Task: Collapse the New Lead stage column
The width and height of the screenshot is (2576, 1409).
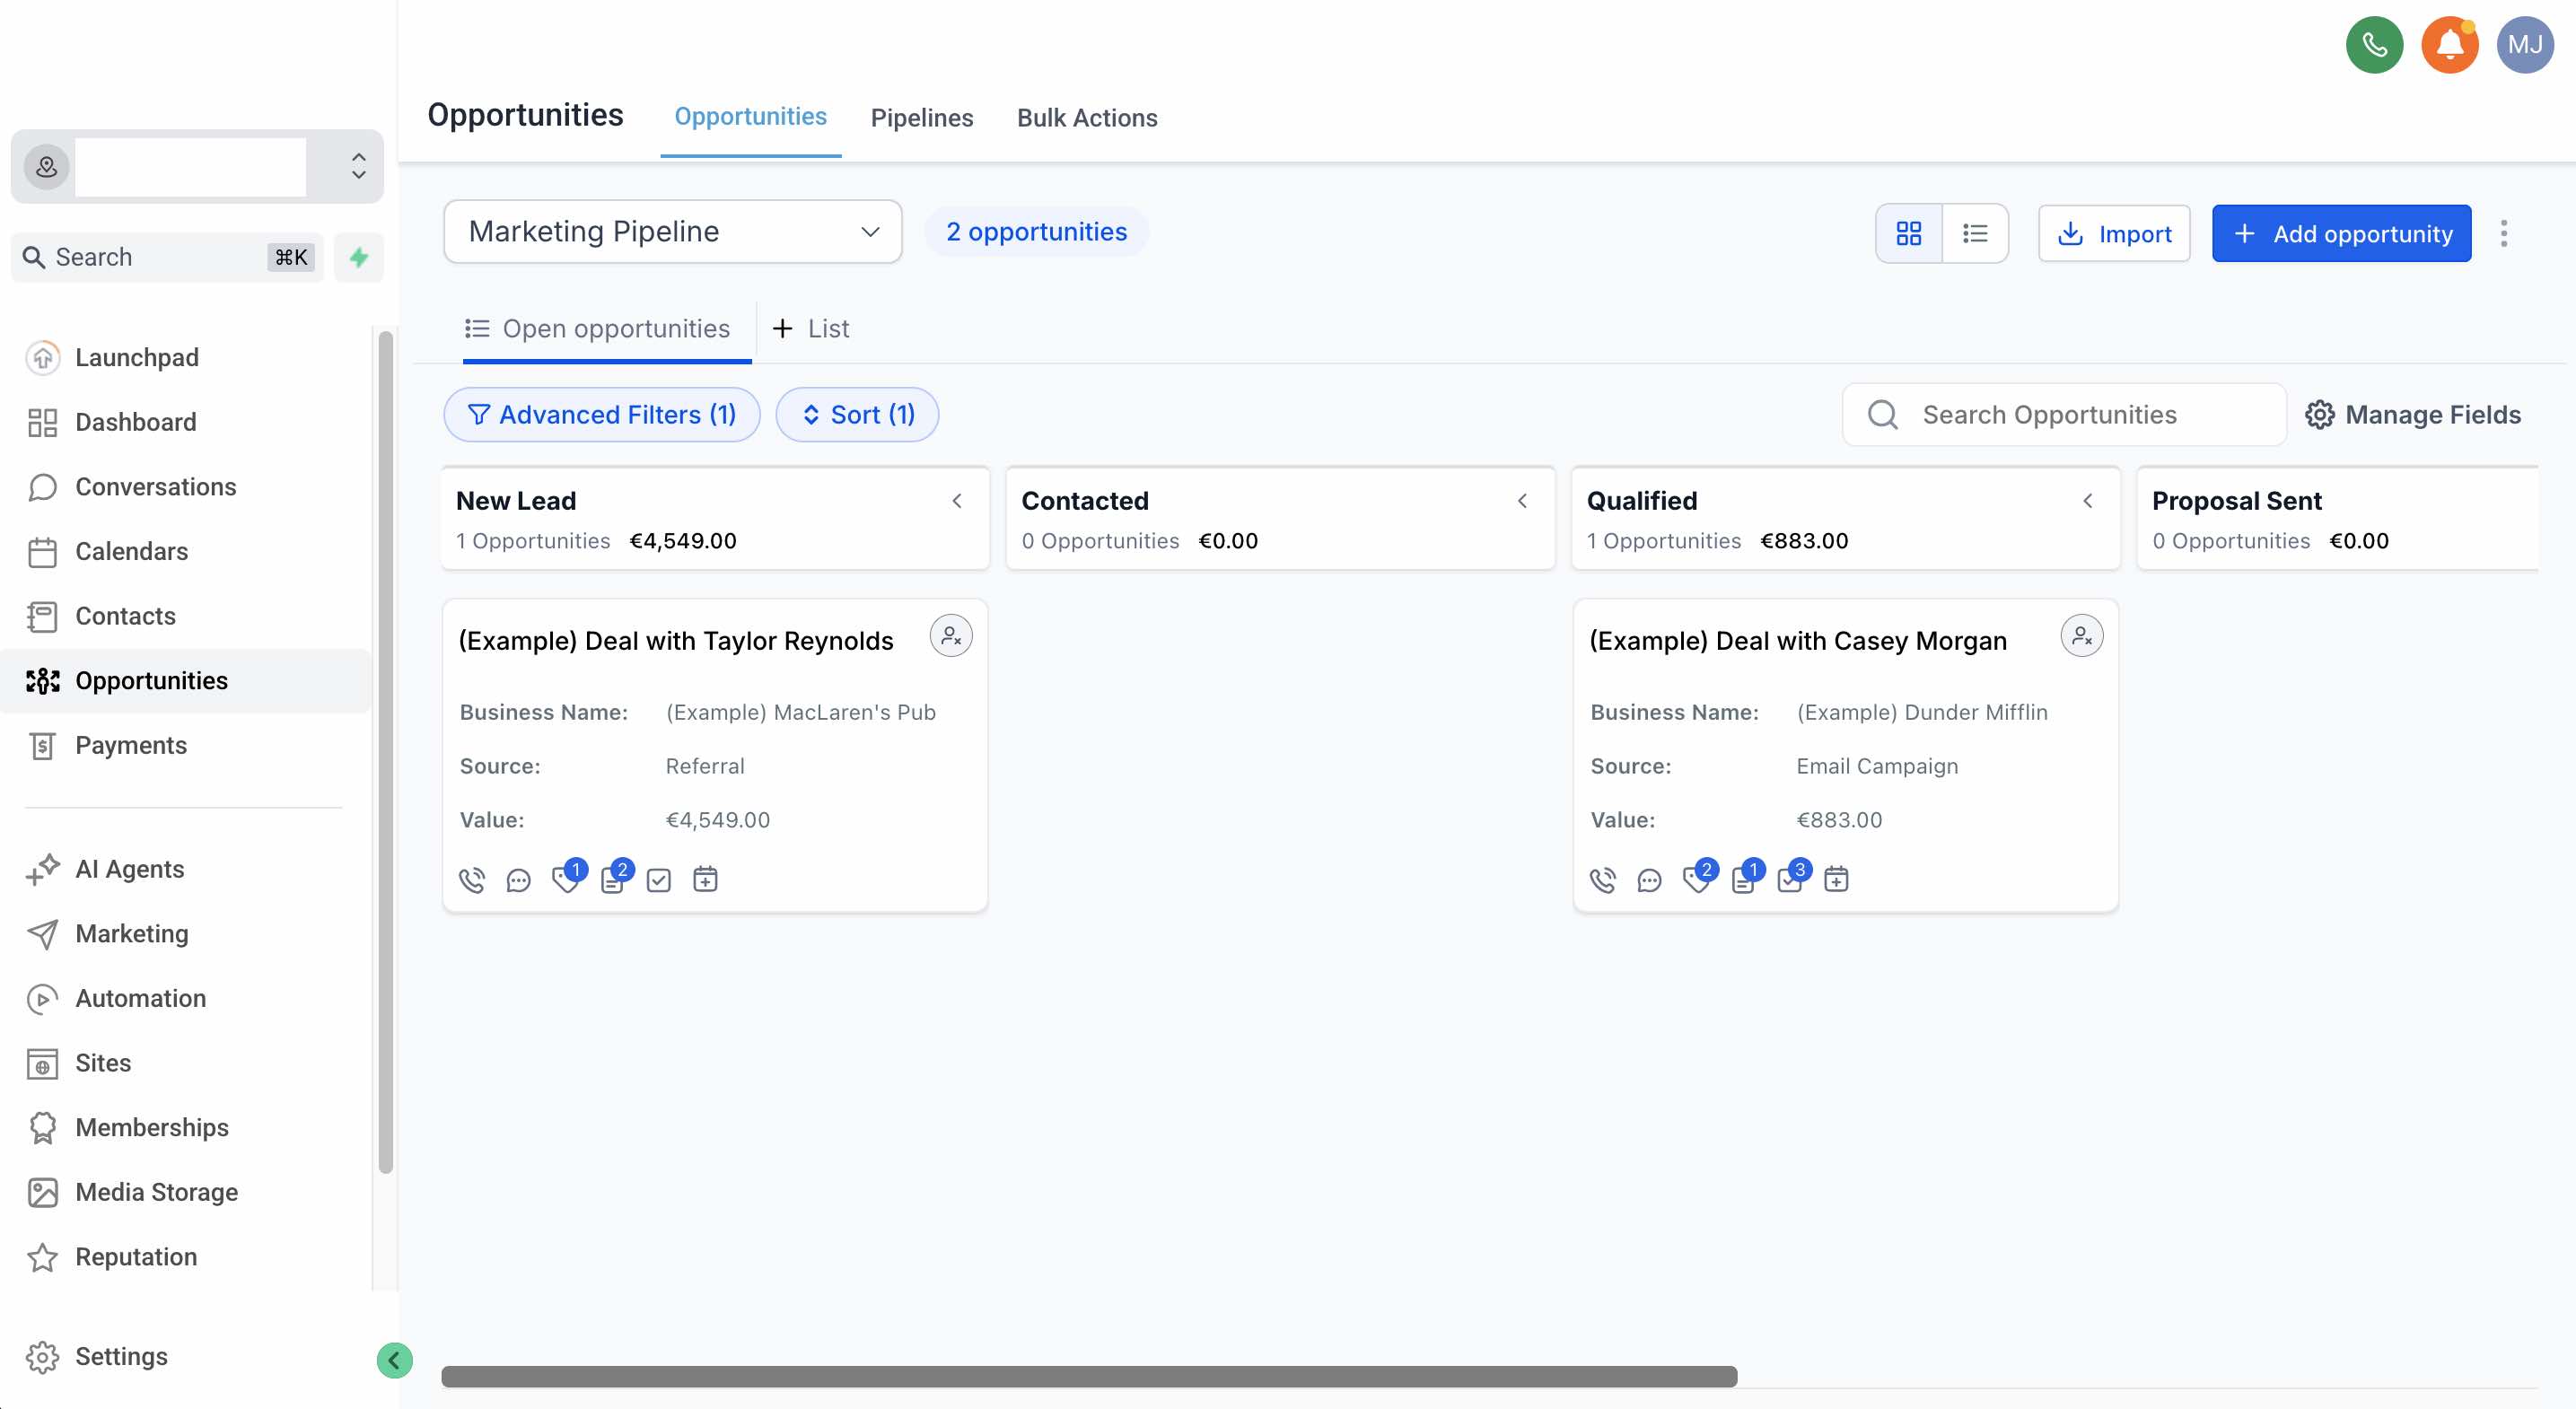Action: pyautogui.click(x=957, y=501)
